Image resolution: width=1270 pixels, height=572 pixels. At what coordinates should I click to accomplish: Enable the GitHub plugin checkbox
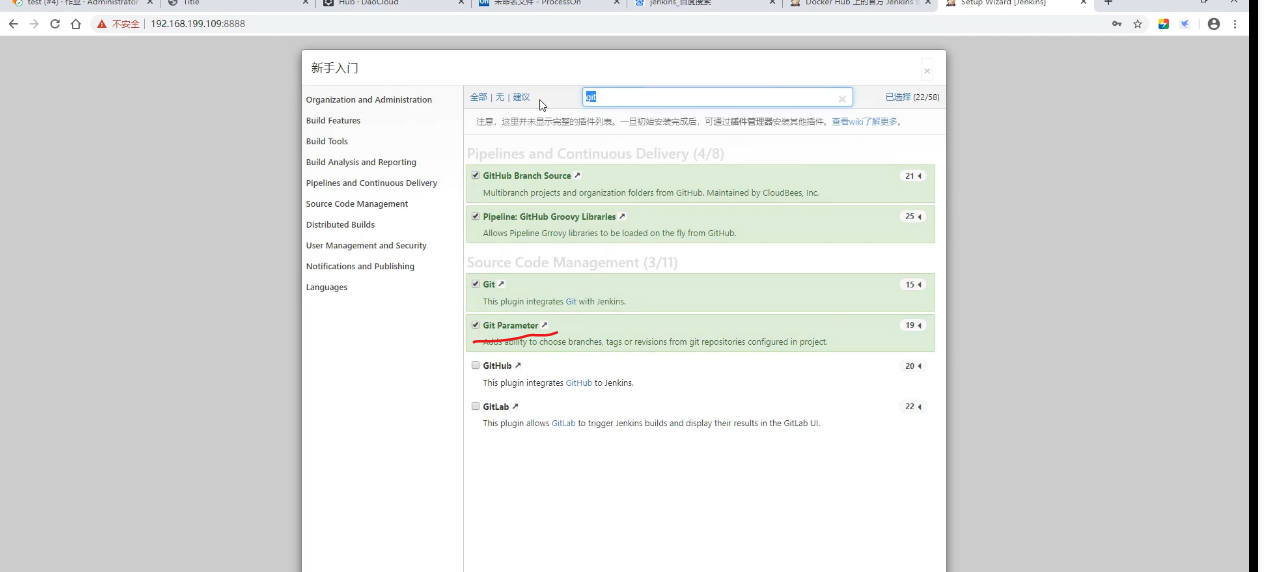[476, 366]
